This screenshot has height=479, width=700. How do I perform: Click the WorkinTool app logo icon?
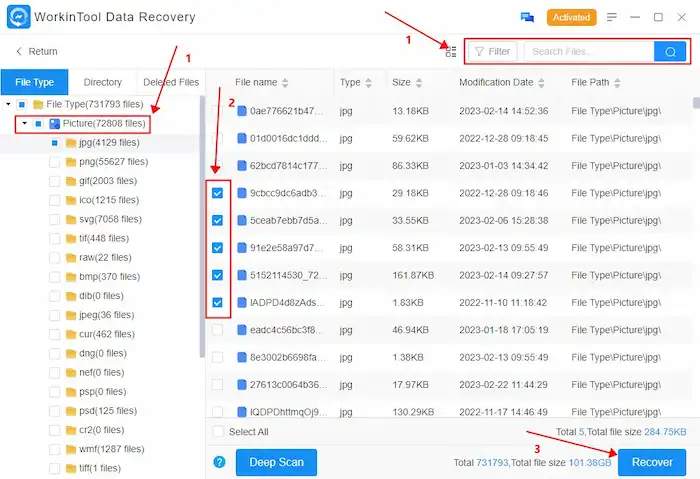coord(19,17)
